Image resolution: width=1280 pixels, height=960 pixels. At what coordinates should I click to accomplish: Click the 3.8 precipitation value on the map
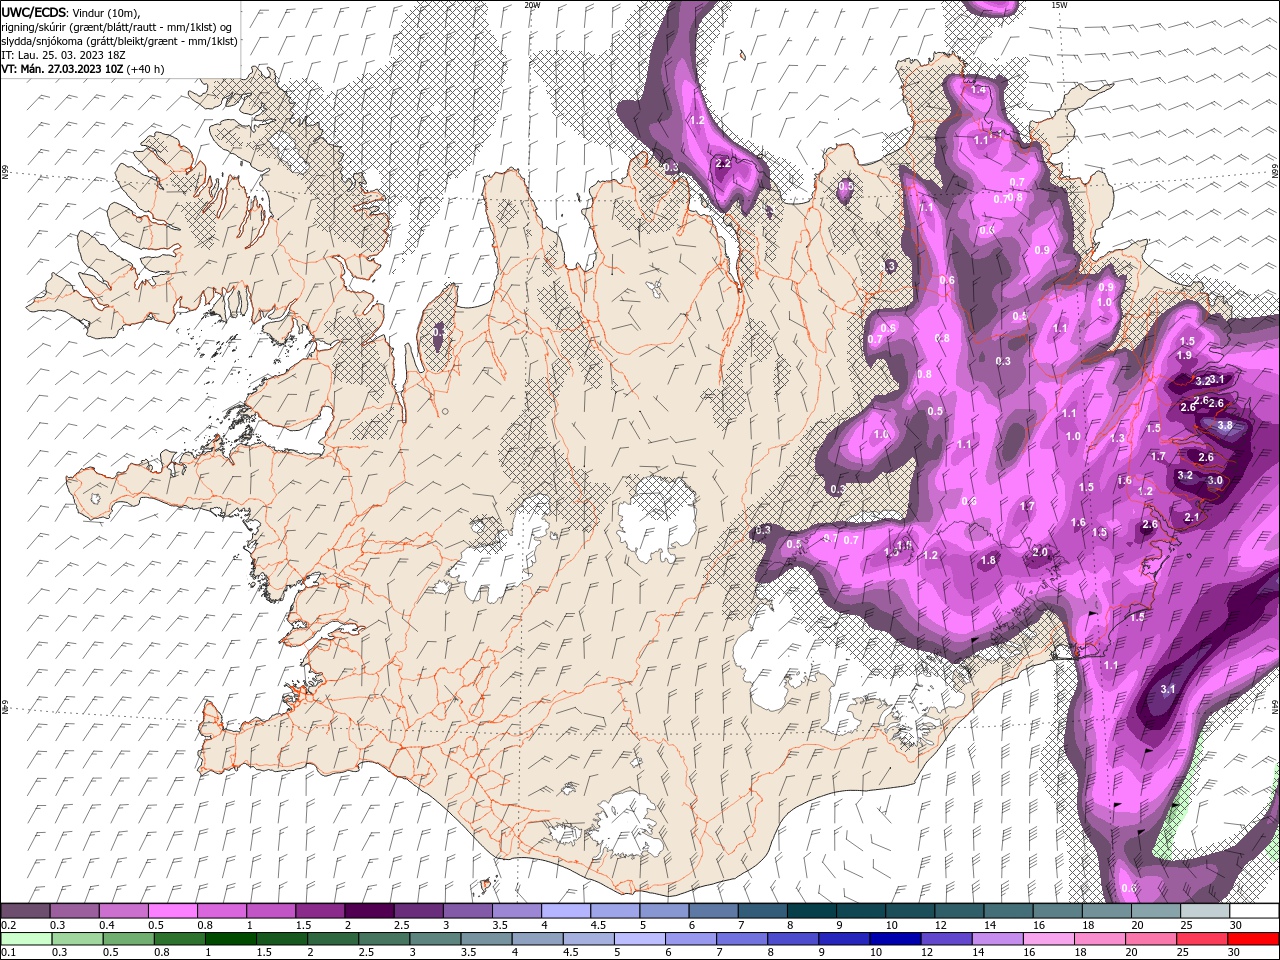tap(1225, 425)
